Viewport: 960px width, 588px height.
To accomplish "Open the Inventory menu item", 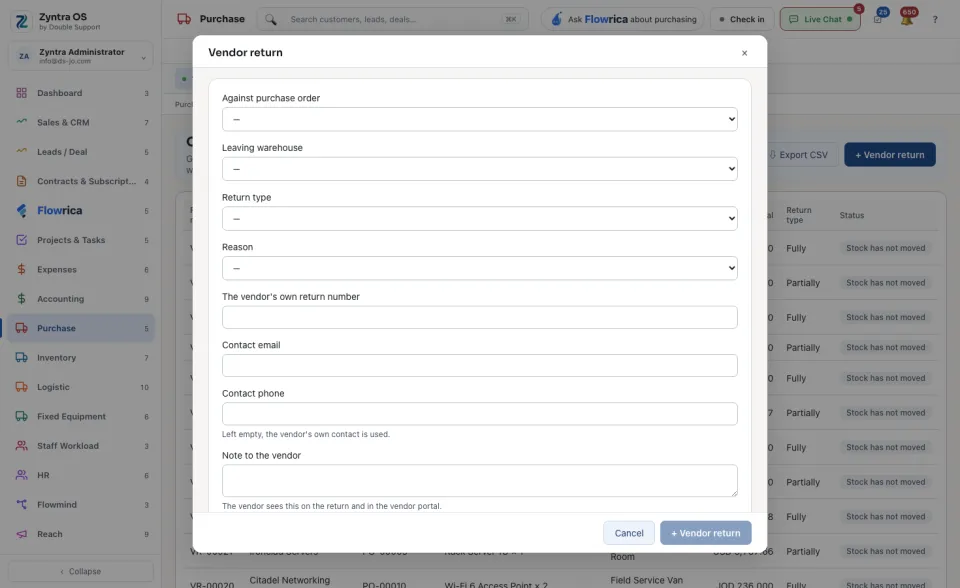I will click(80, 358).
